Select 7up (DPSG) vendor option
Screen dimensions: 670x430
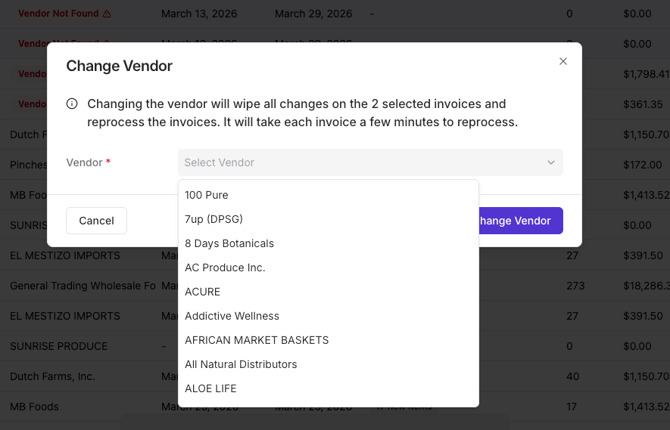[x=214, y=219]
